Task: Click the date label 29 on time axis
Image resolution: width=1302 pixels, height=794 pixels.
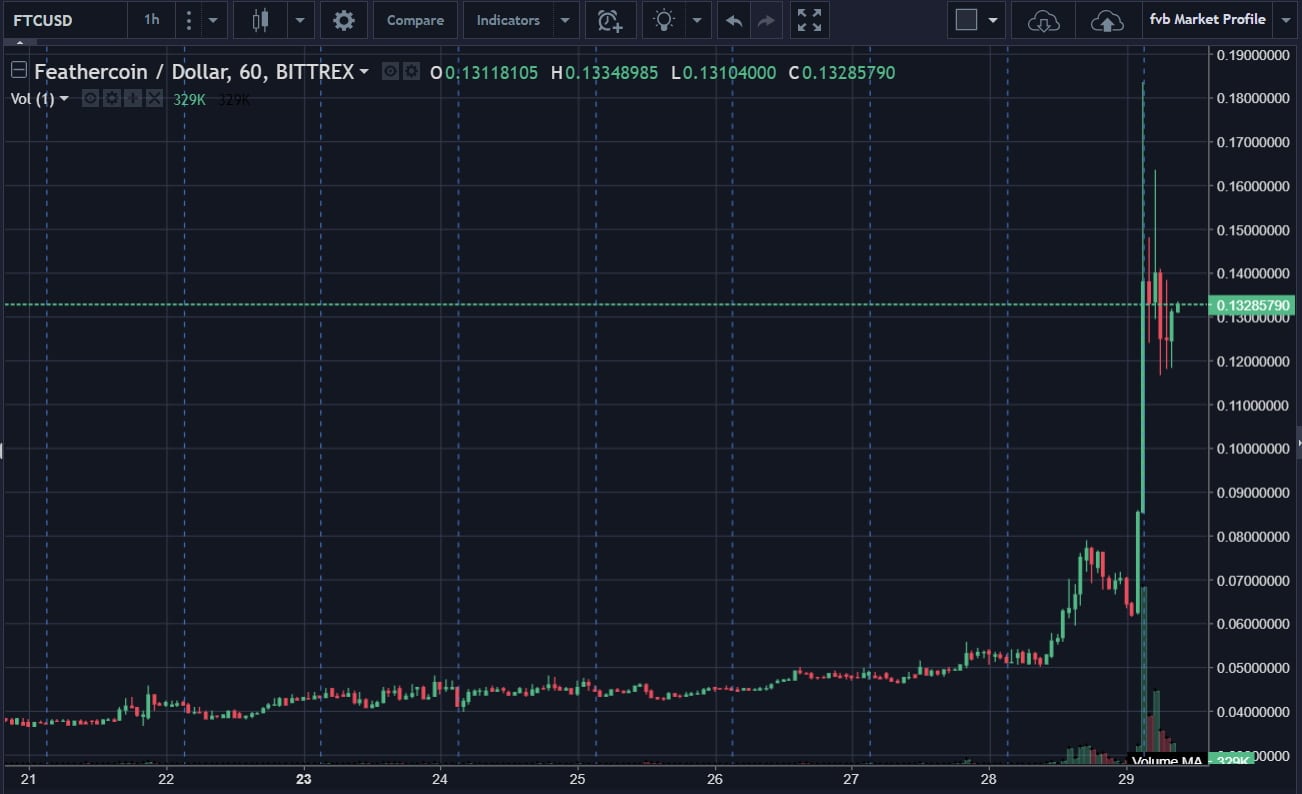Action: tap(1125, 780)
